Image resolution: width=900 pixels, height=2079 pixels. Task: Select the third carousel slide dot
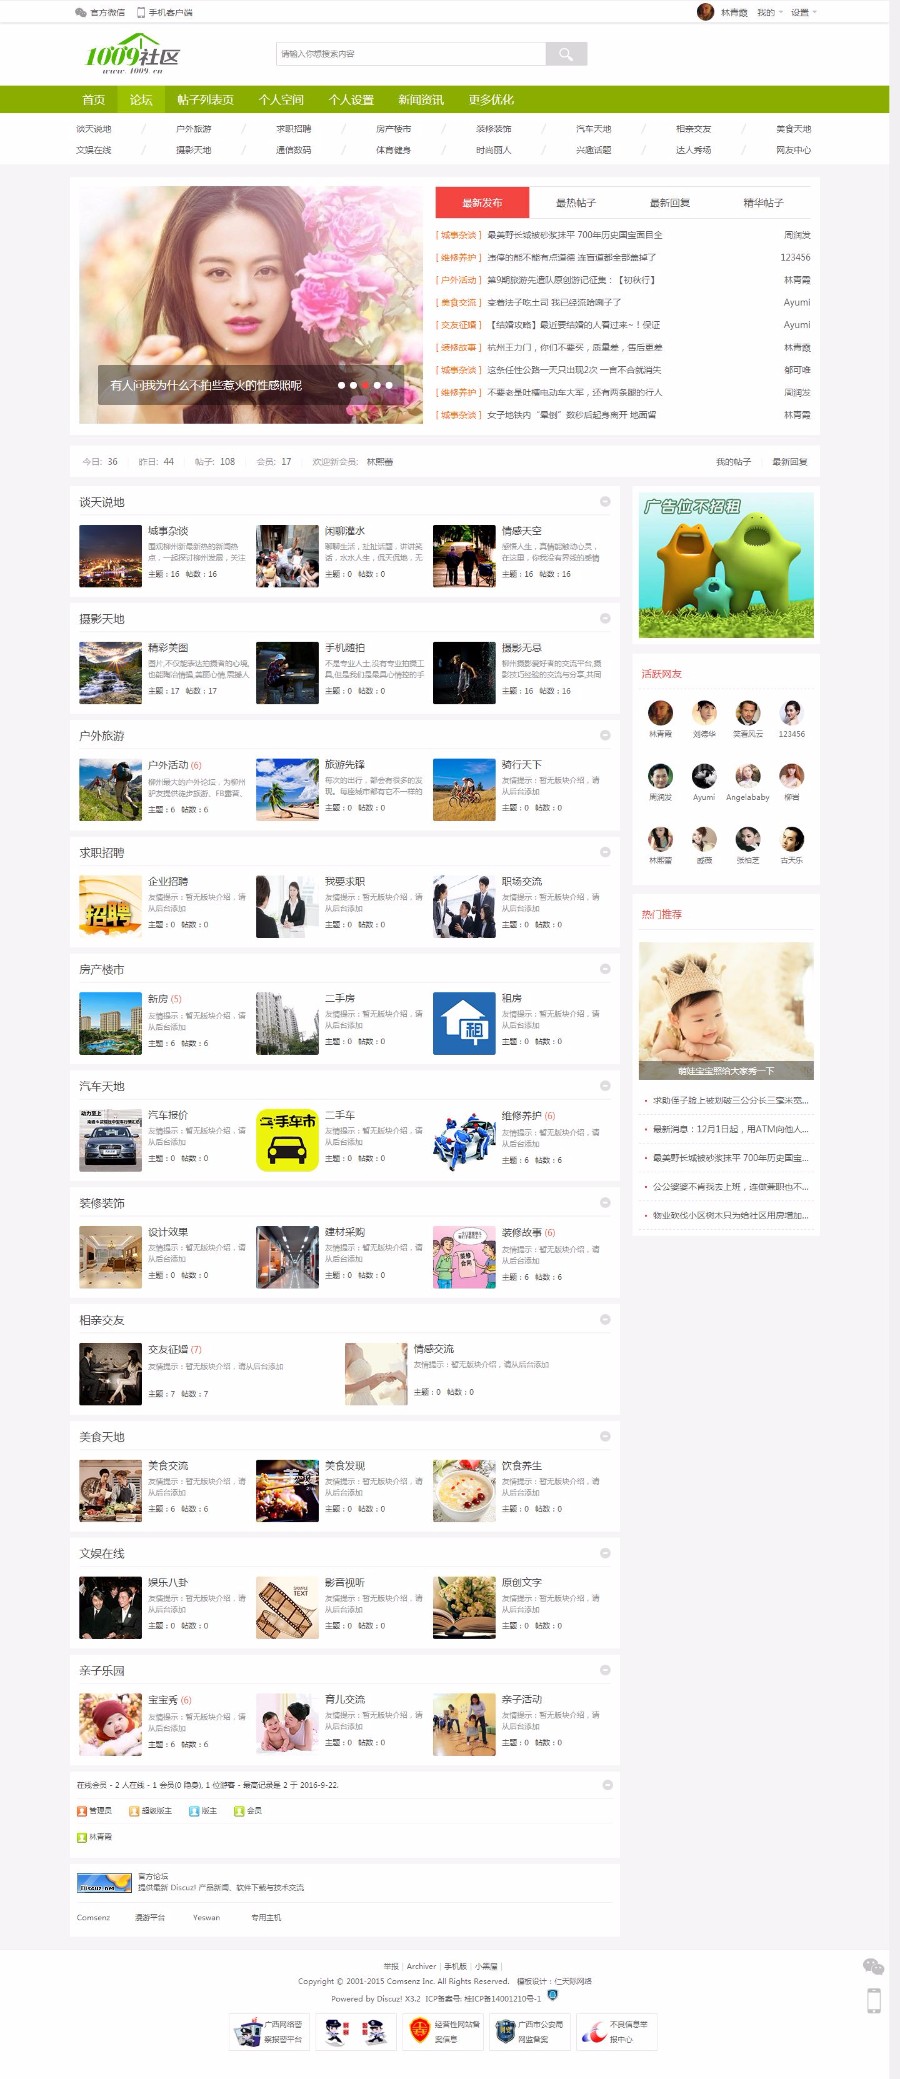click(x=365, y=385)
